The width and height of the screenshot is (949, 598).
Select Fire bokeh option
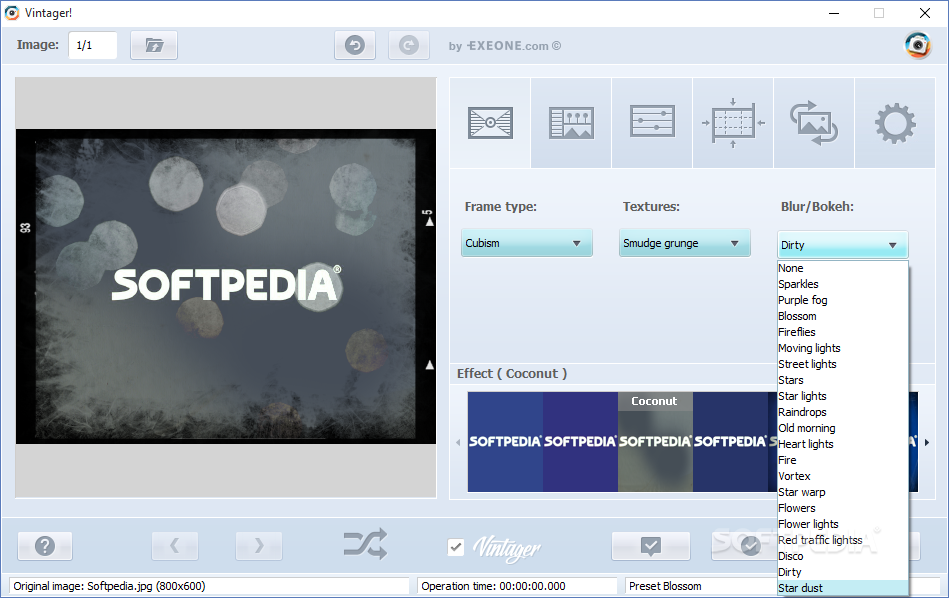click(842, 460)
